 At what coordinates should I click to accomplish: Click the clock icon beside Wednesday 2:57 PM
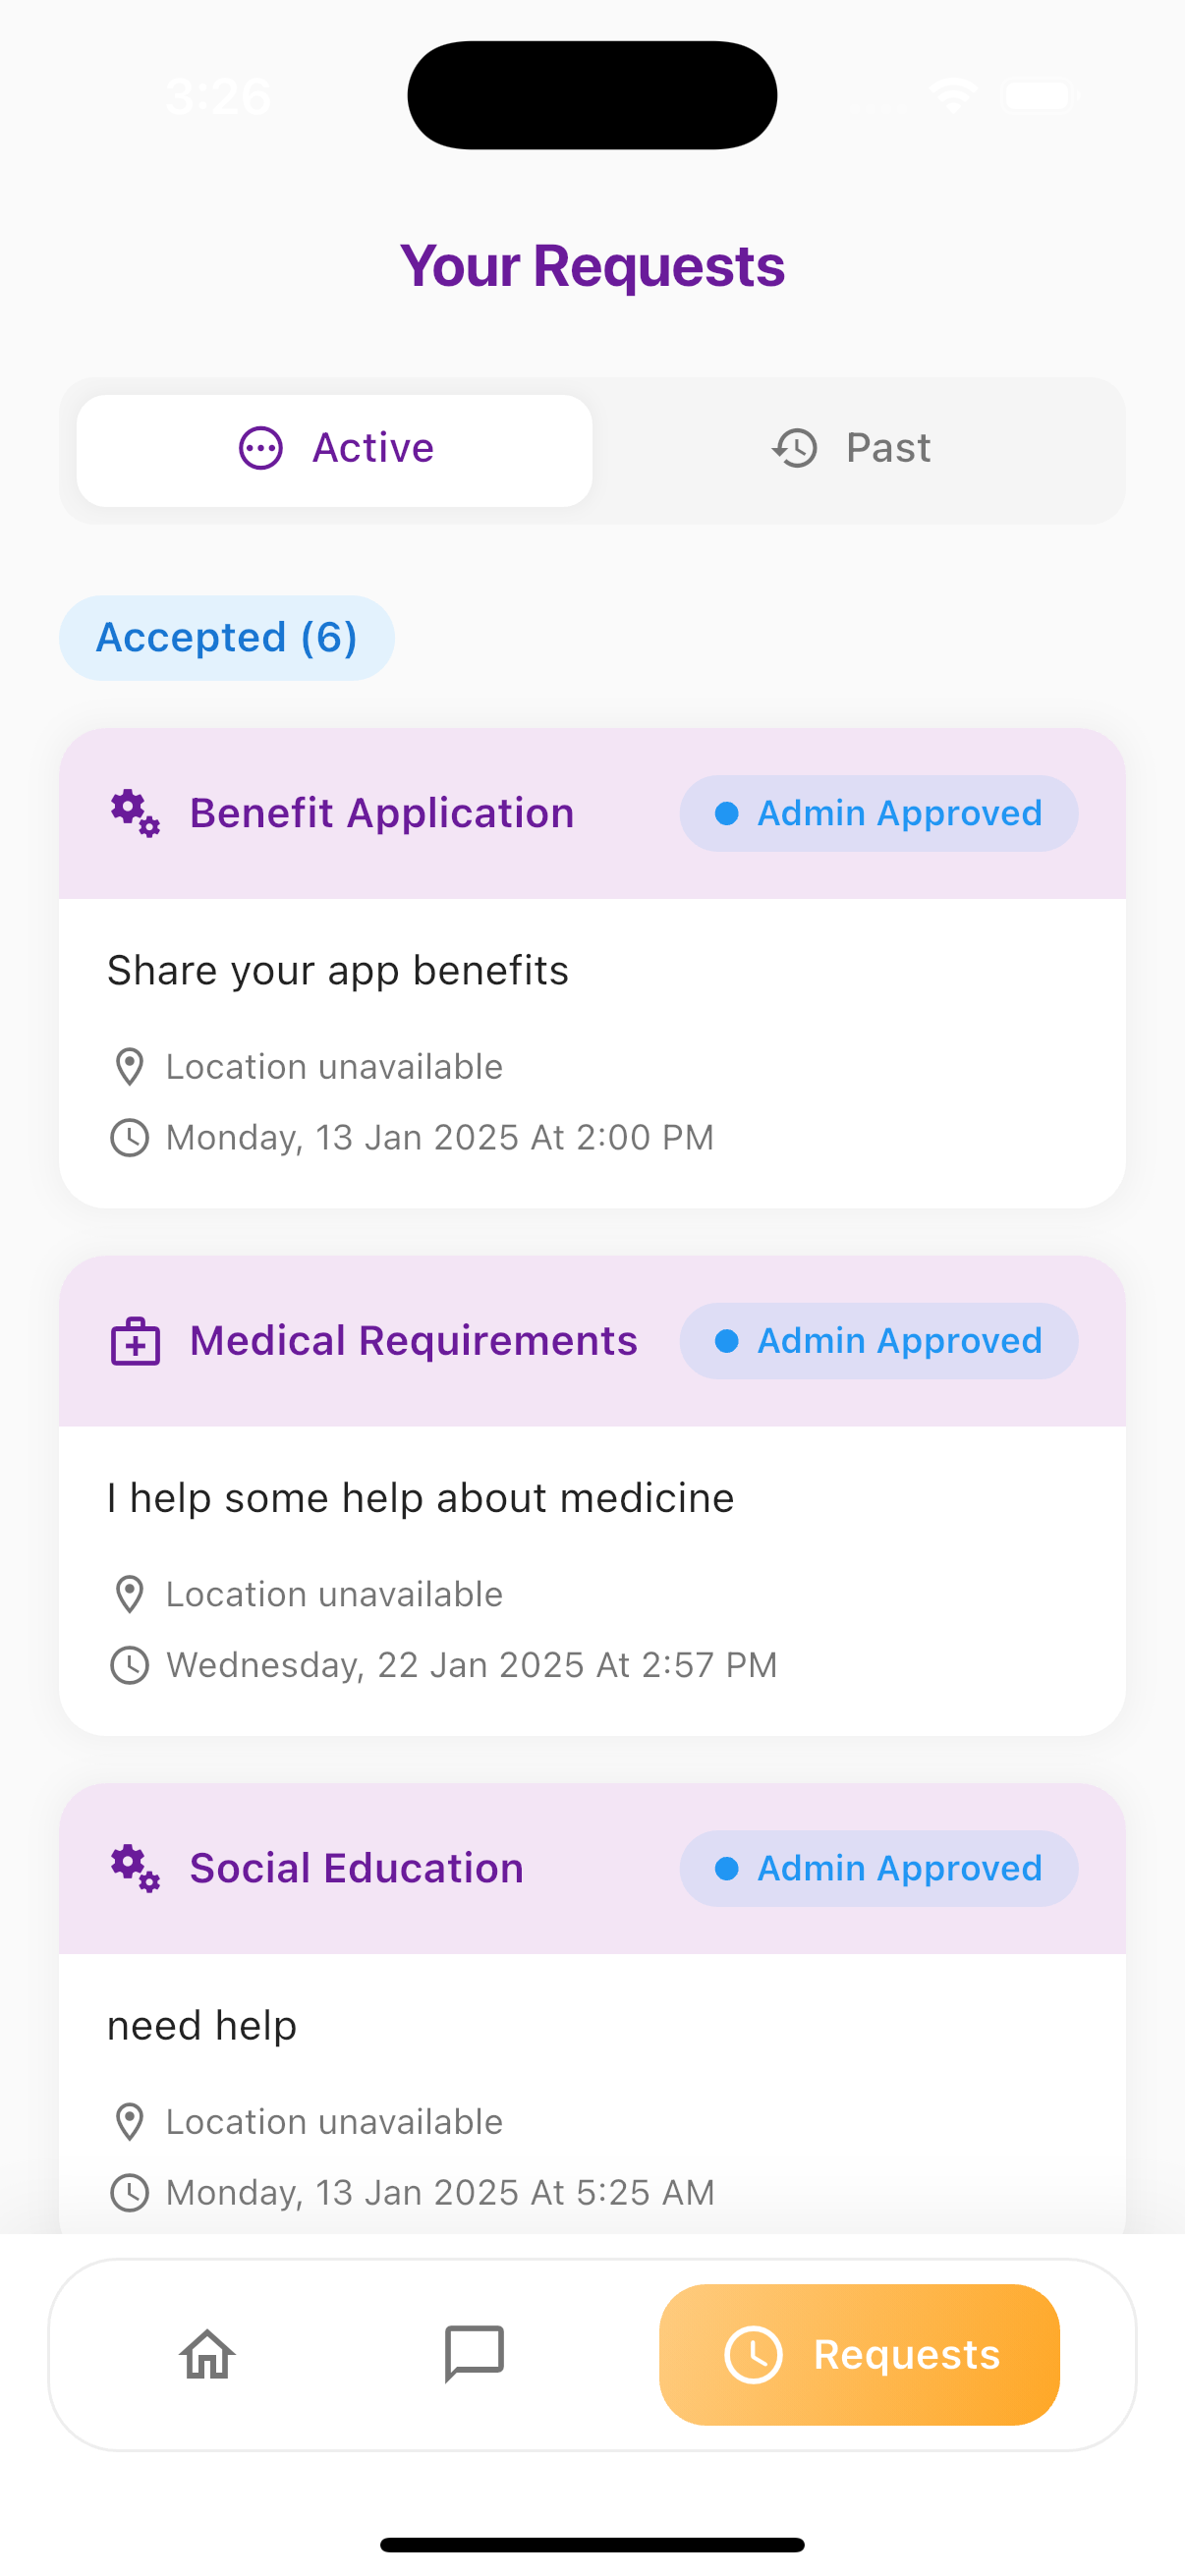click(x=129, y=1665)
